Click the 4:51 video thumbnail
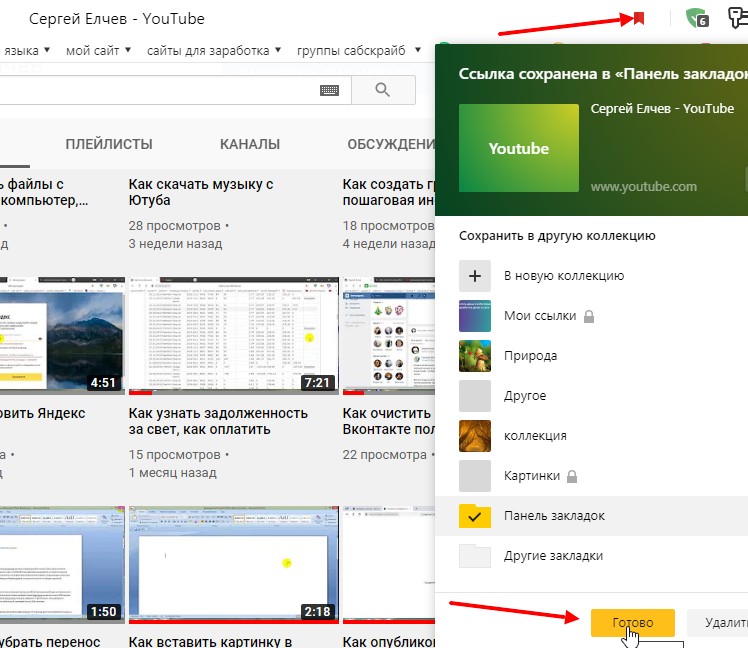 [x=62, y=336]
